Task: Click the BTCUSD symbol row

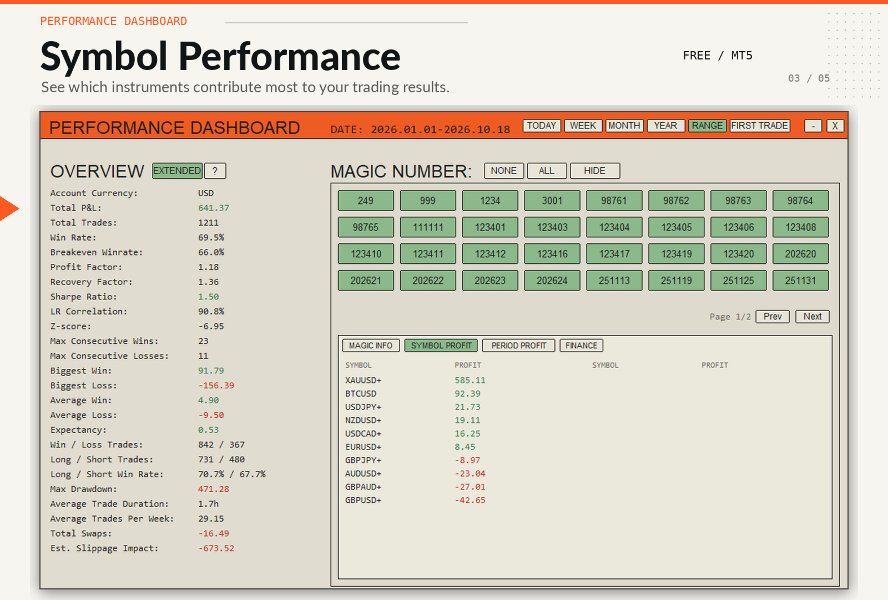Action: click(x=413, y=394)
